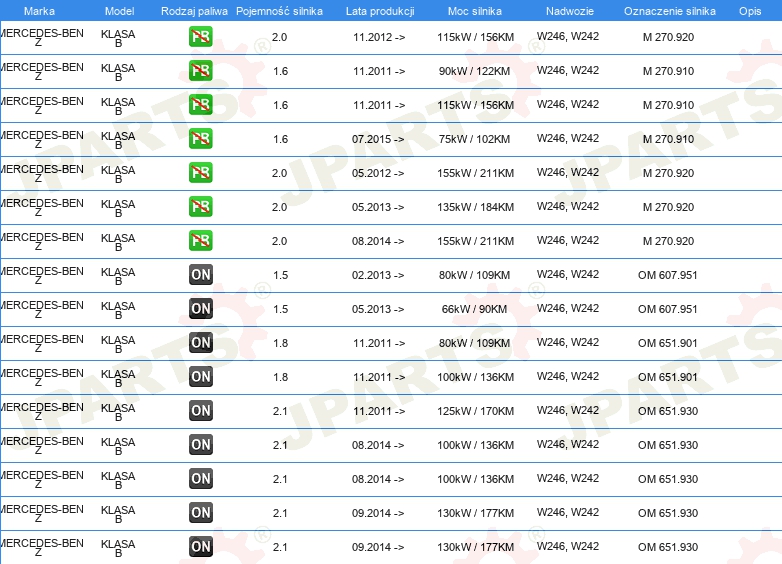
Task: Click the Oznaczenie silnika column header
Action: pos(669,11)
